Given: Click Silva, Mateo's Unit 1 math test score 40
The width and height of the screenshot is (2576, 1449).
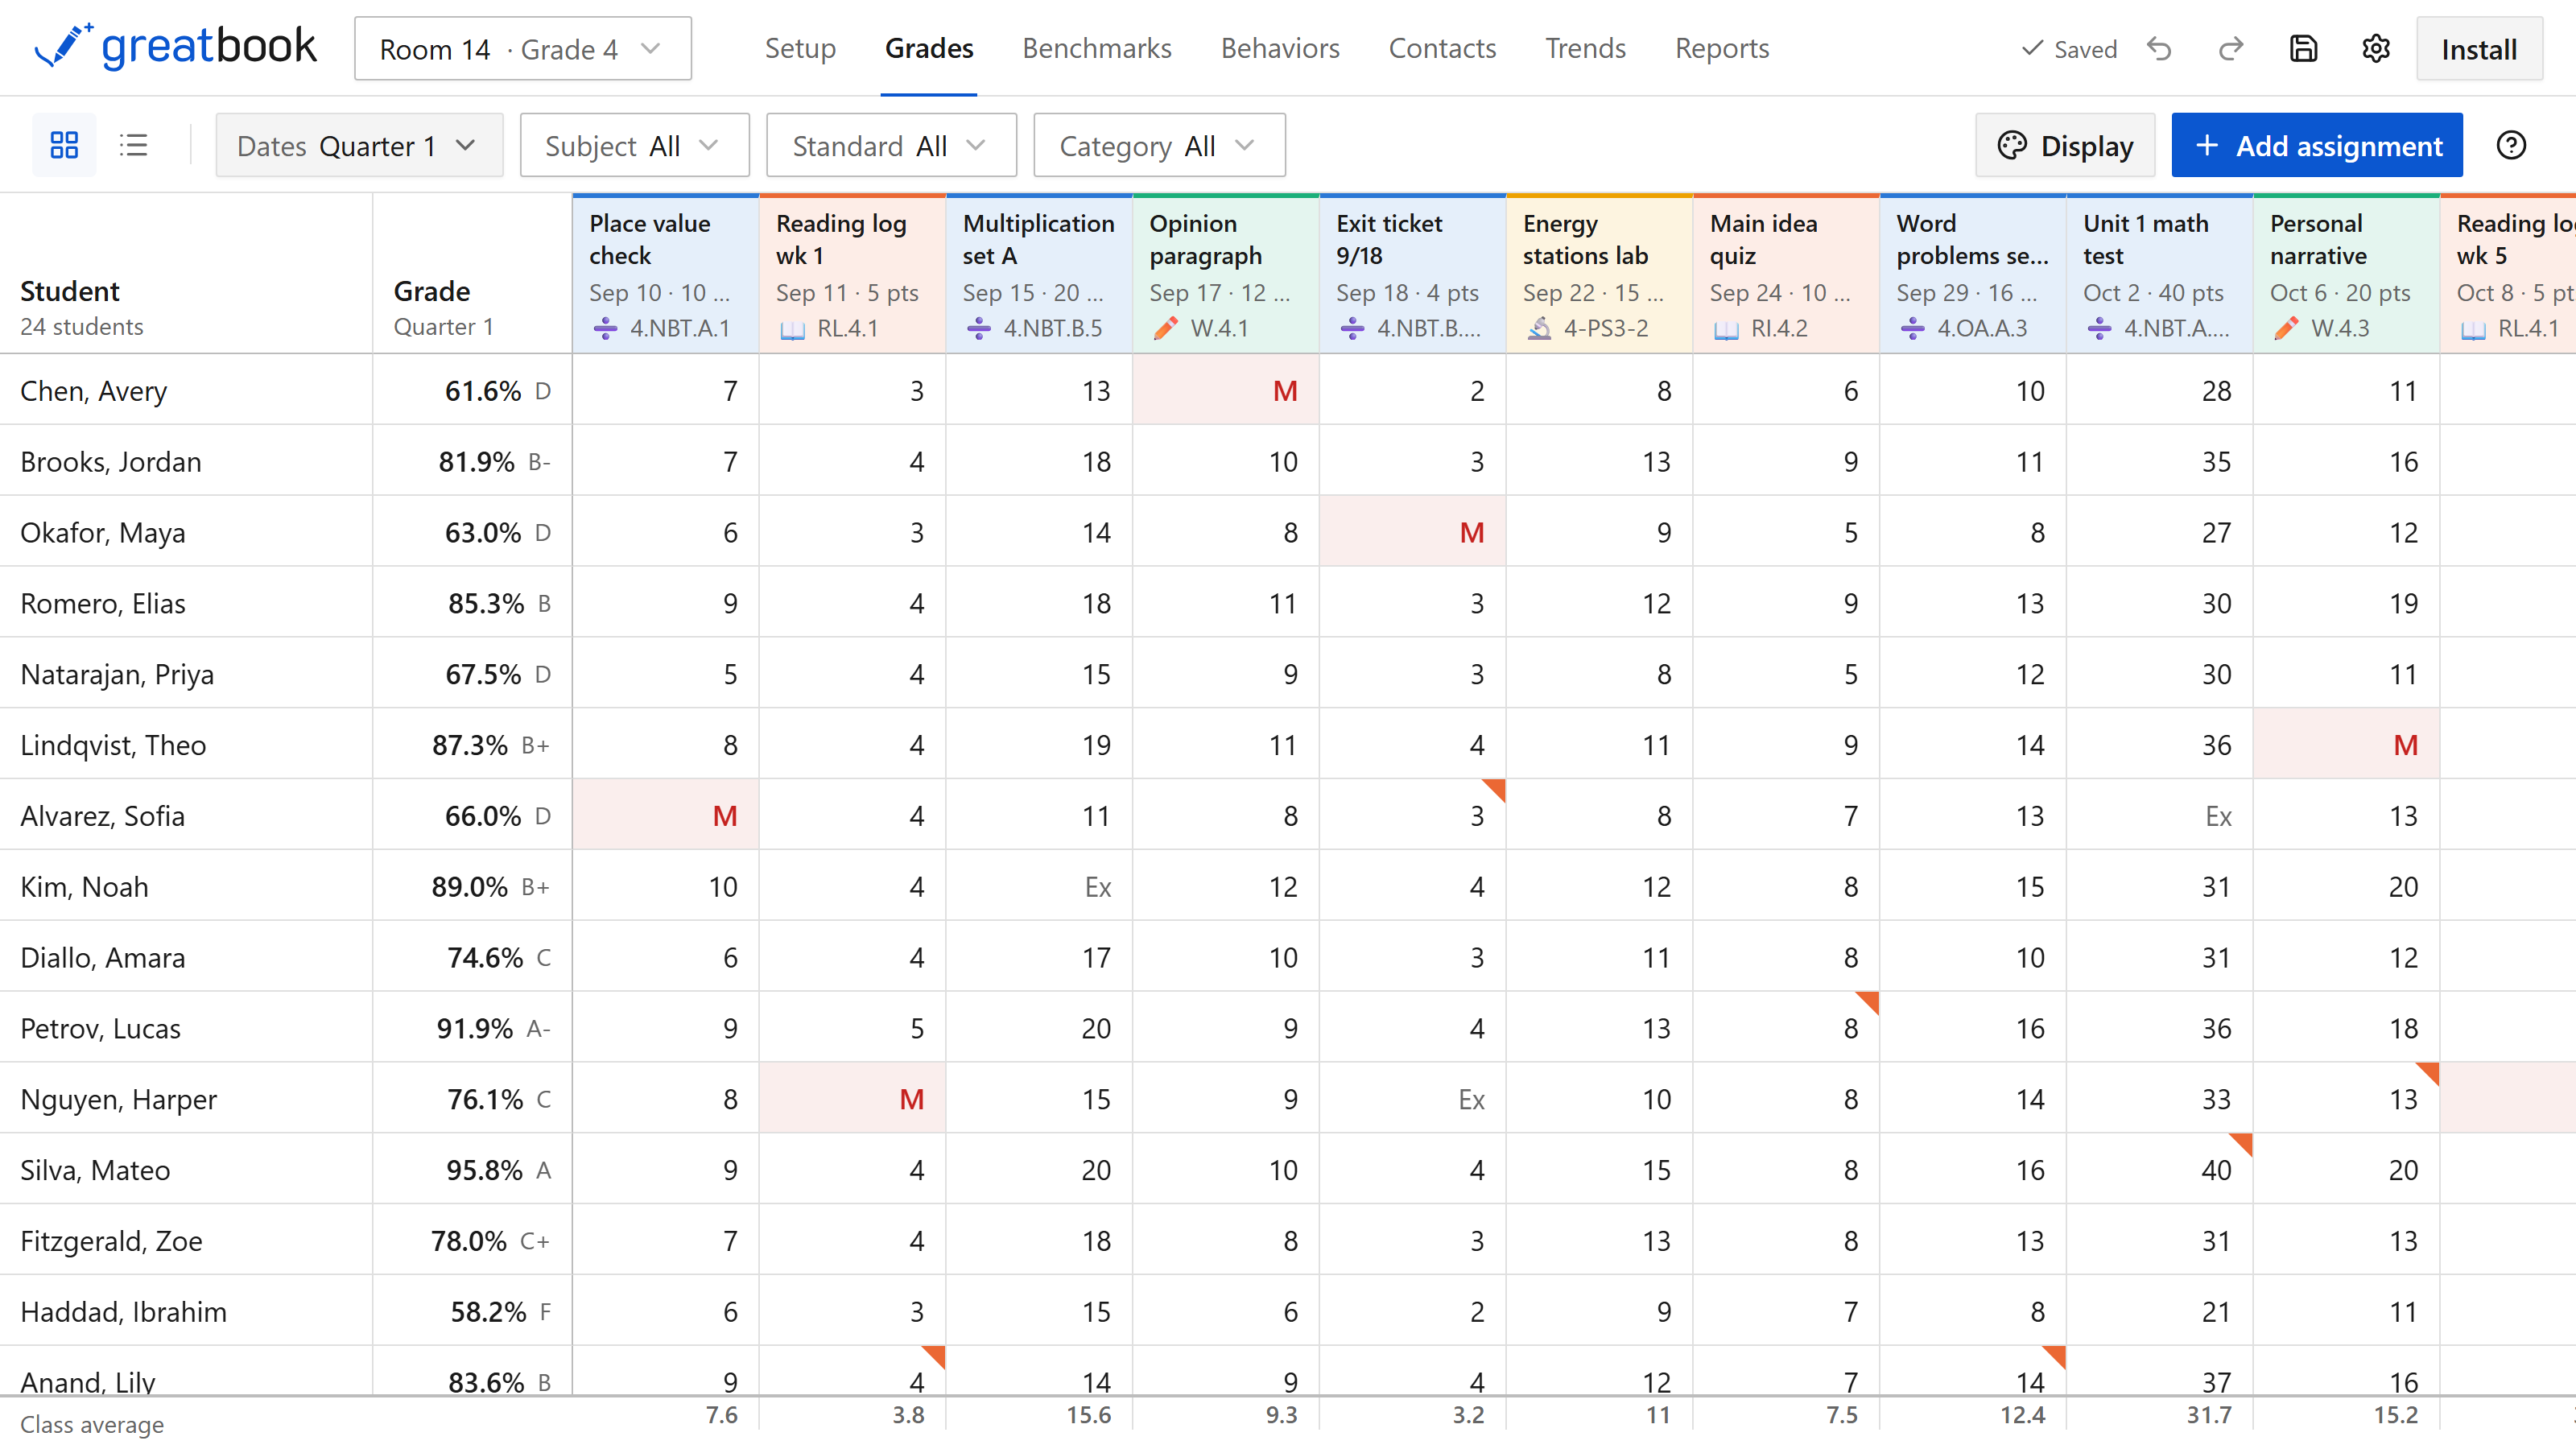Looking at the screenshot, I should point(2160,1169).
